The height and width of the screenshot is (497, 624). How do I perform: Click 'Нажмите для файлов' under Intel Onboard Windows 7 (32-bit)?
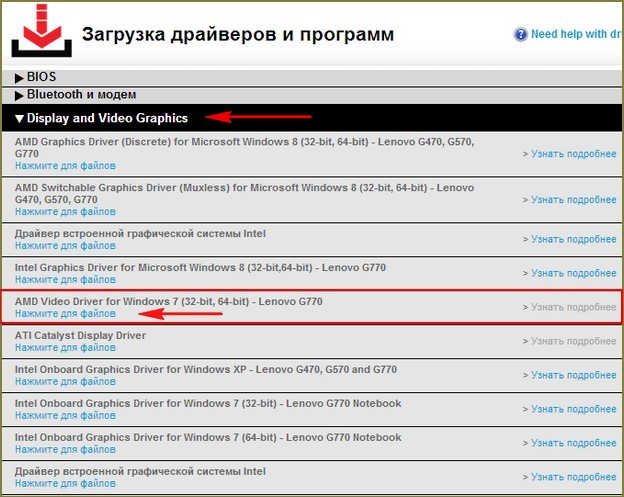point(65,416)
